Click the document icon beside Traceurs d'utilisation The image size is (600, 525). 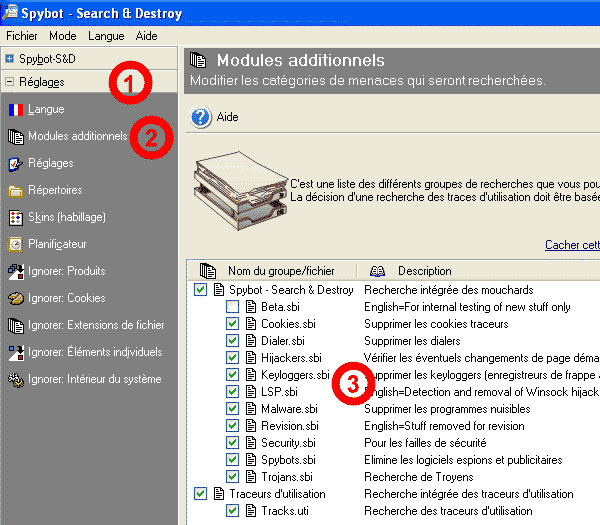pyautogui.click(x=219, y=494)
